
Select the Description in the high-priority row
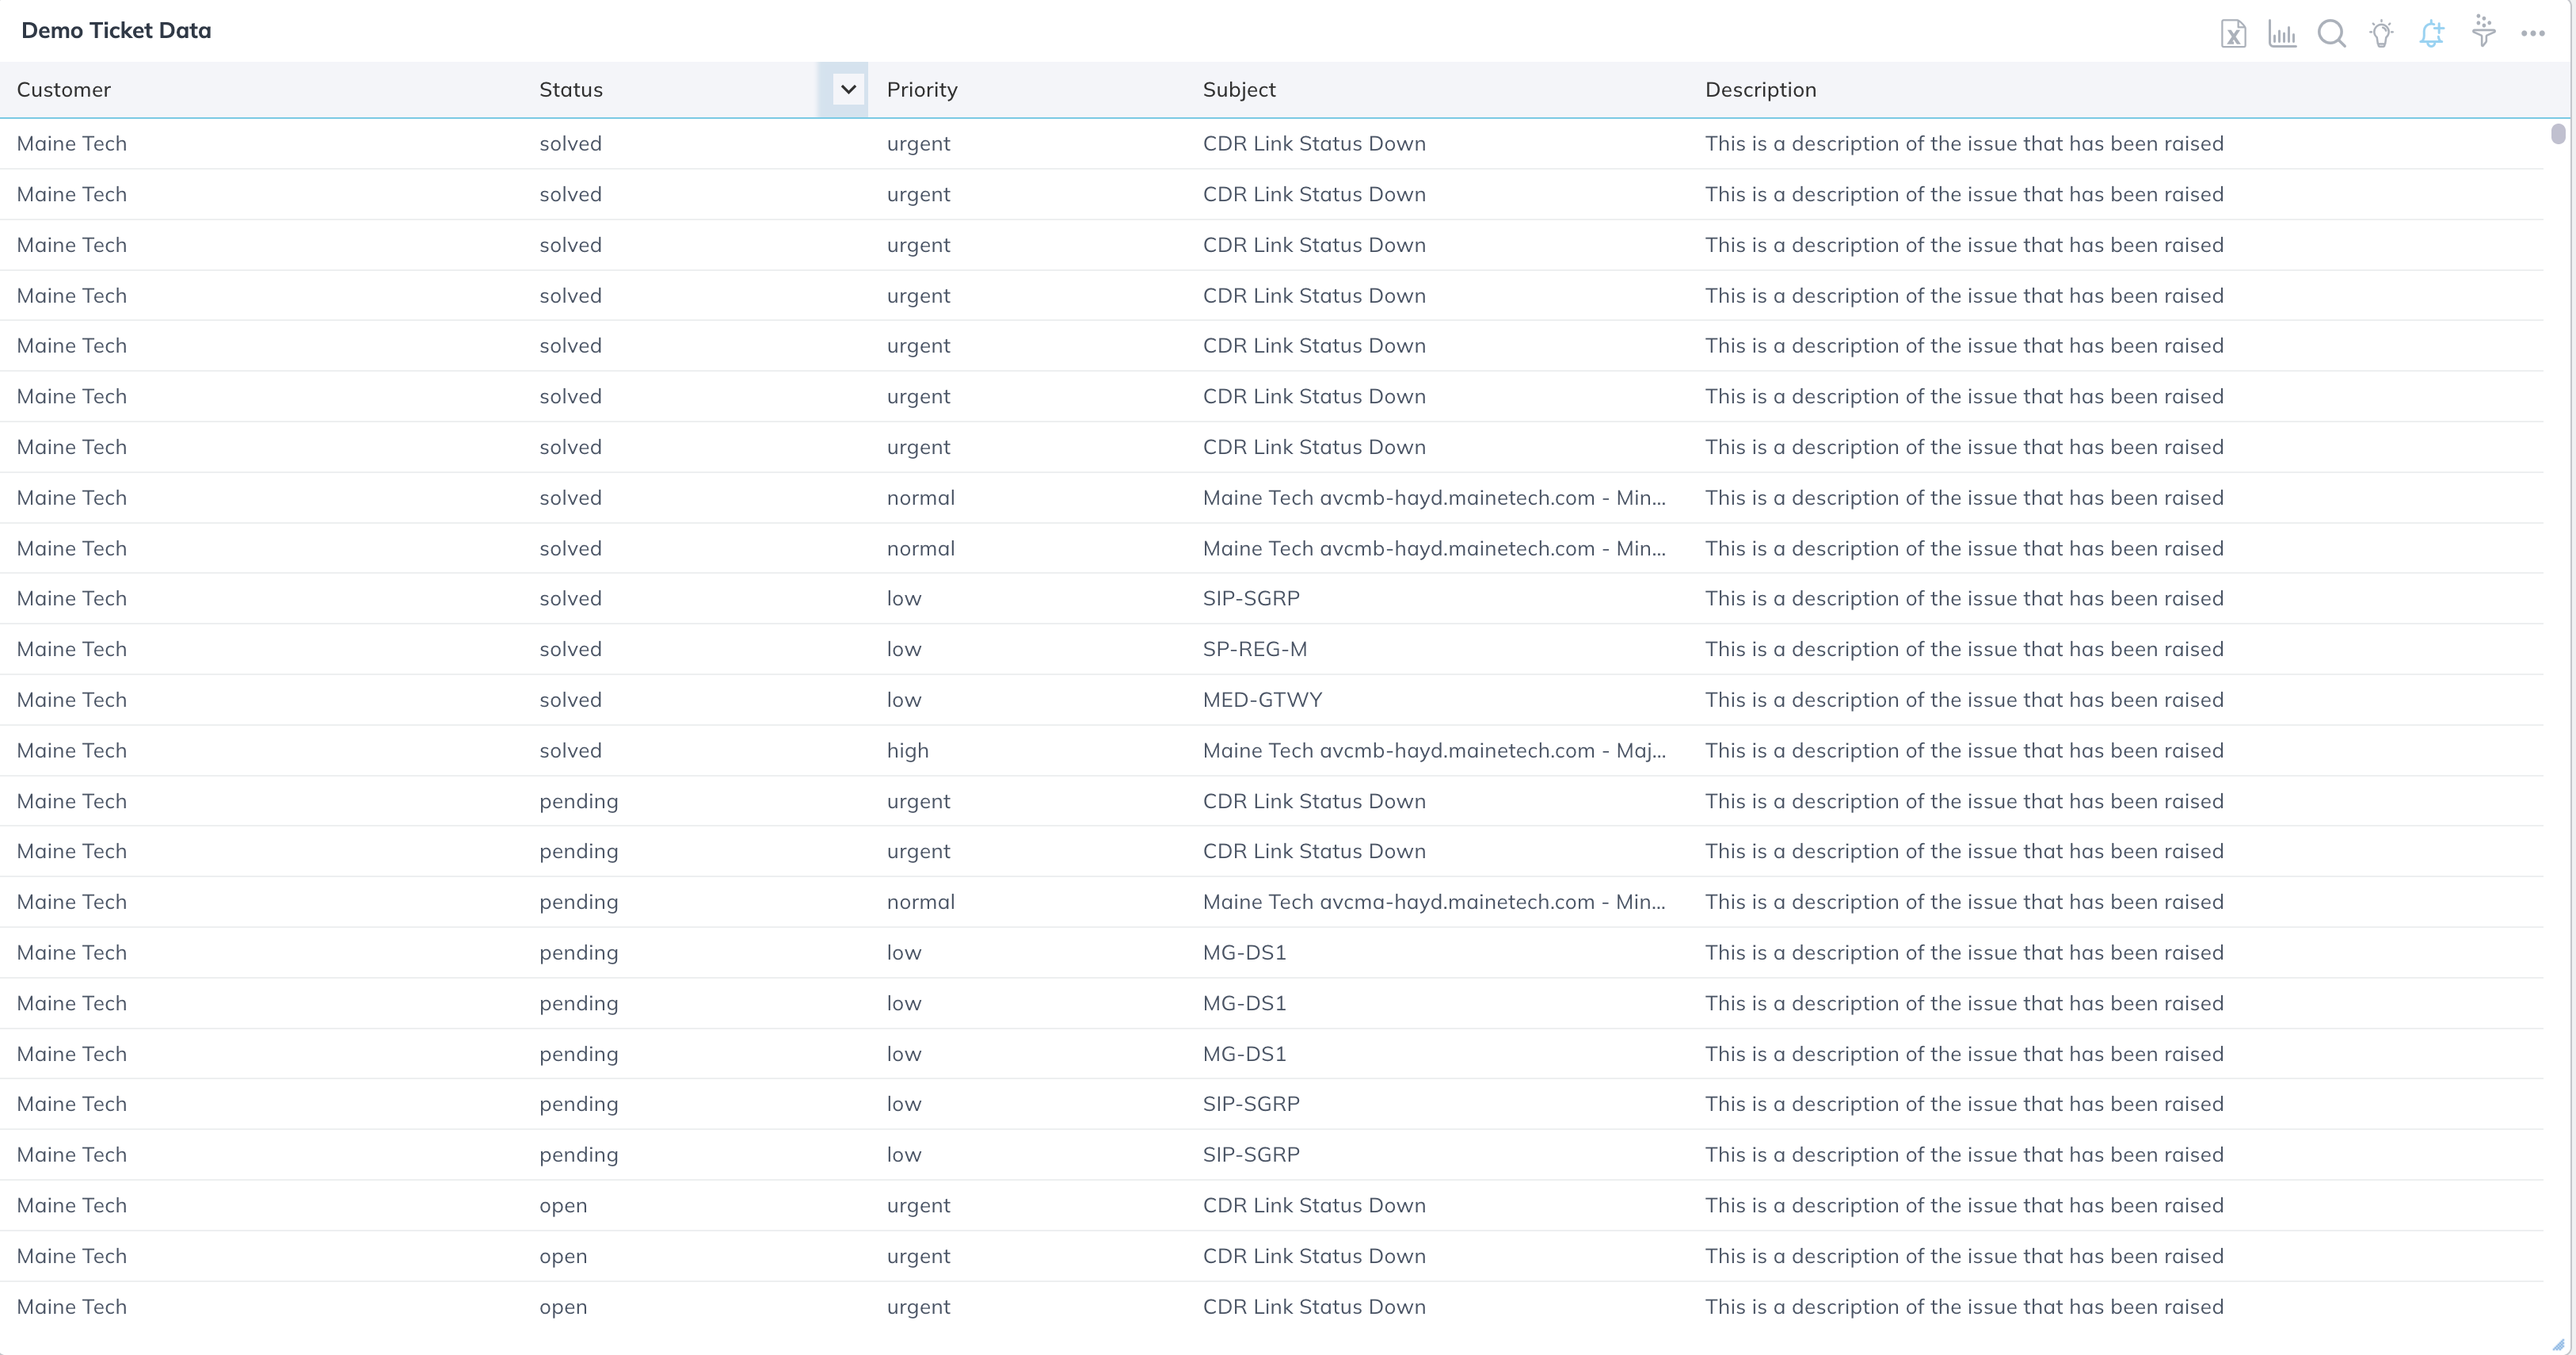(x=1964, y=751)
